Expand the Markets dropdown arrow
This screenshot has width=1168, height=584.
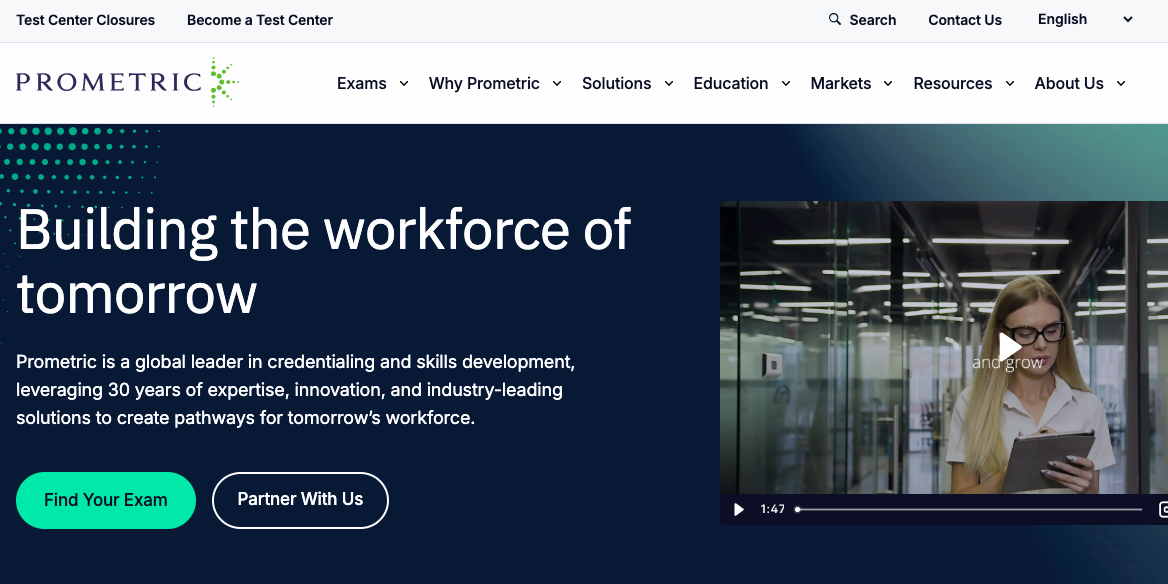click(887, 84)
